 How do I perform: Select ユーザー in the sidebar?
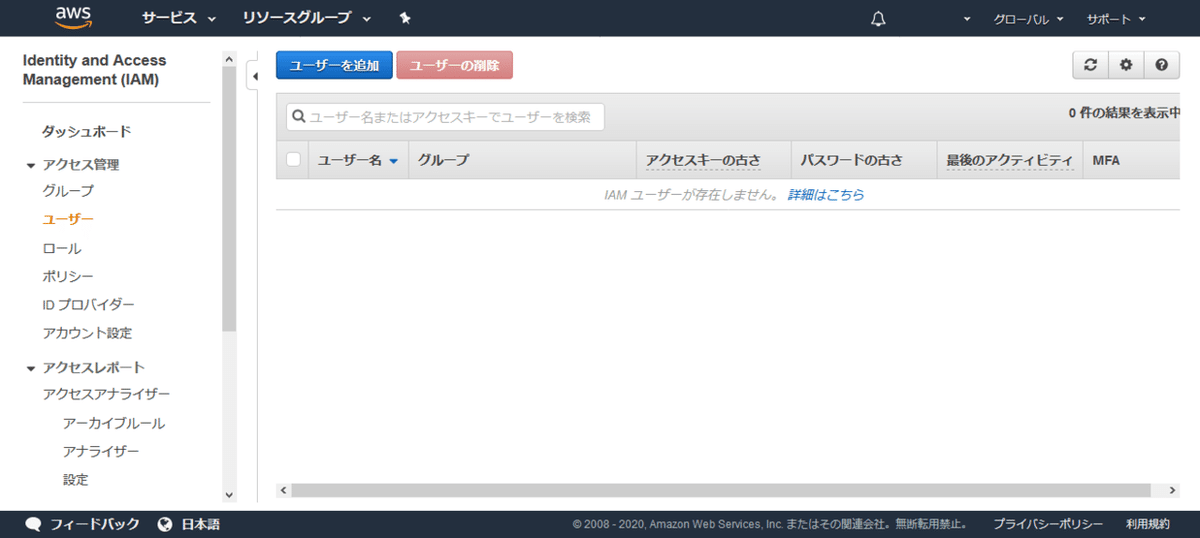pyautogui.click(x=68, y=218)
